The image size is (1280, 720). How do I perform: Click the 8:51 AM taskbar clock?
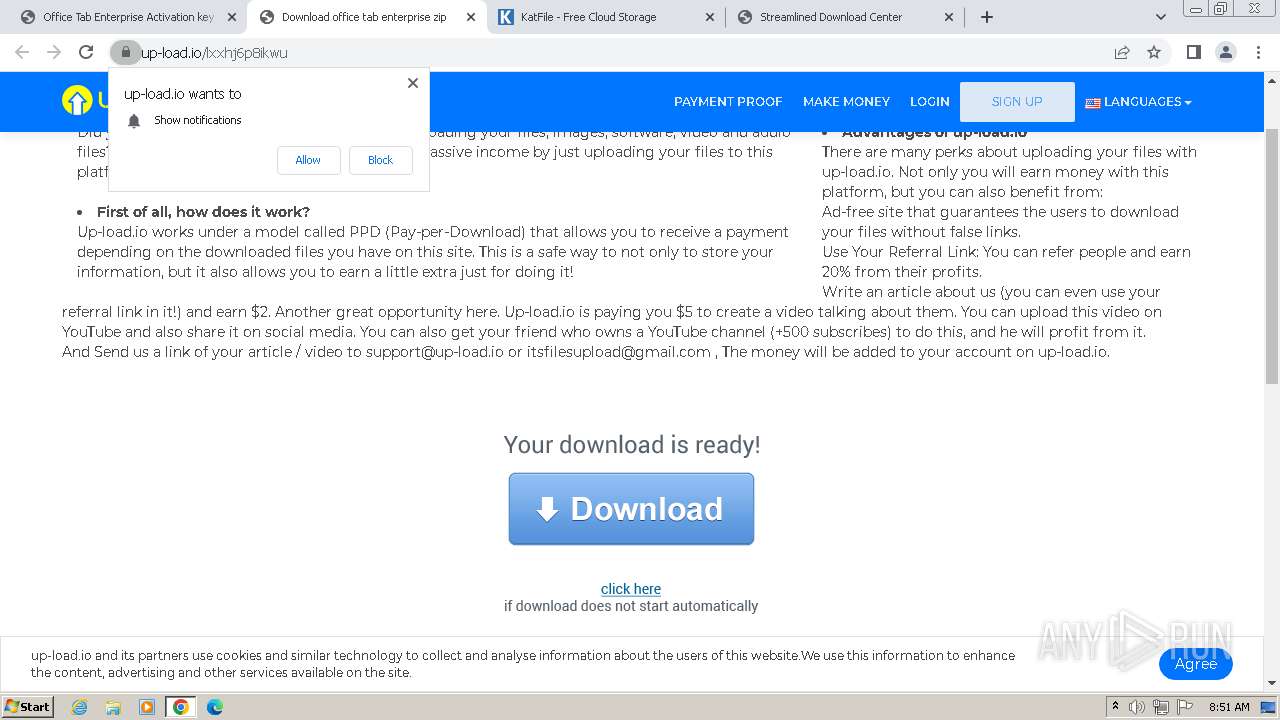click(x=1229, y=707)
